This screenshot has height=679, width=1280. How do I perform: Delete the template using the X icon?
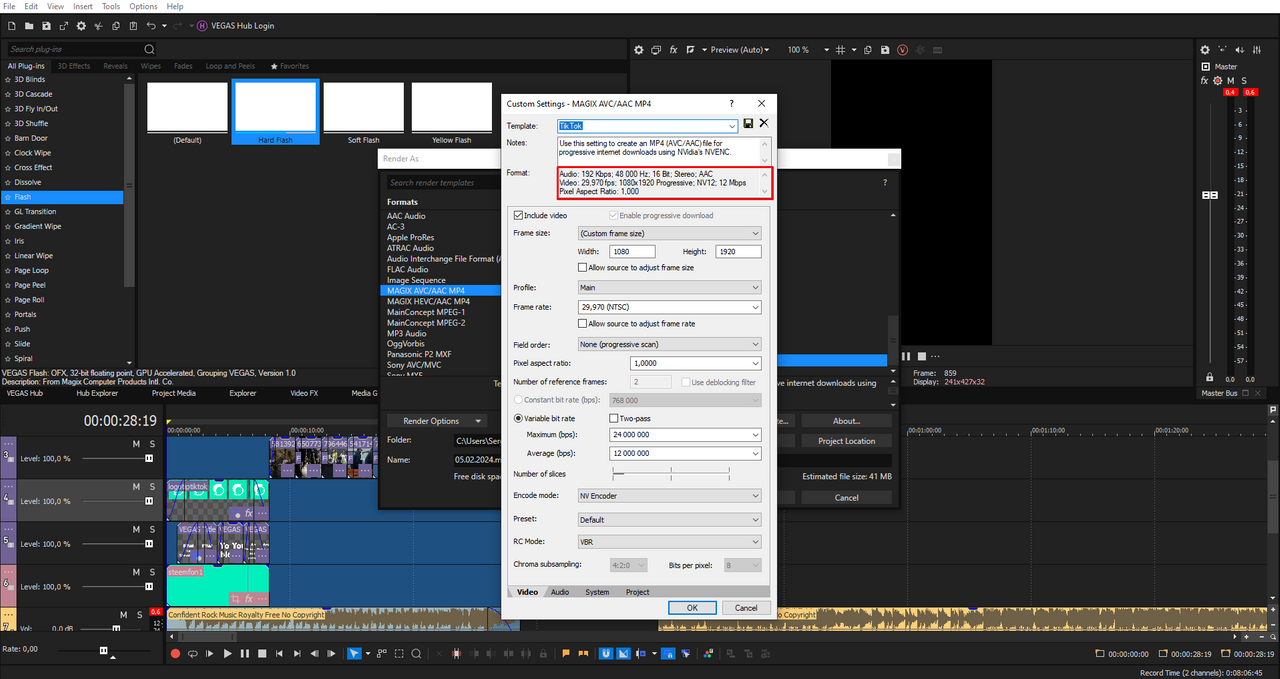(x=764, y=123)
